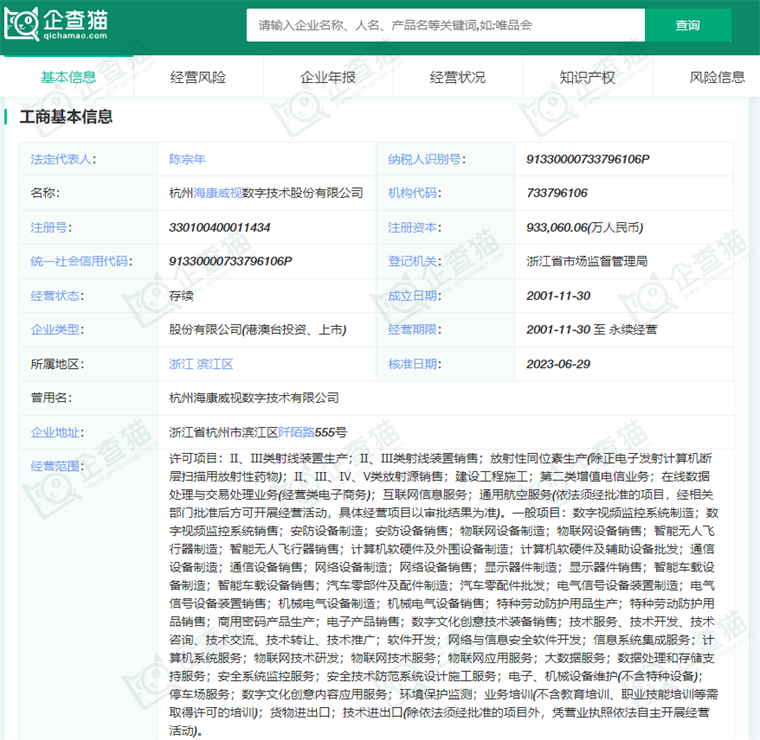This screenshot has width=760, height=740.
Task: Go to the 知识产权 tab
Action: pos(587,78)
